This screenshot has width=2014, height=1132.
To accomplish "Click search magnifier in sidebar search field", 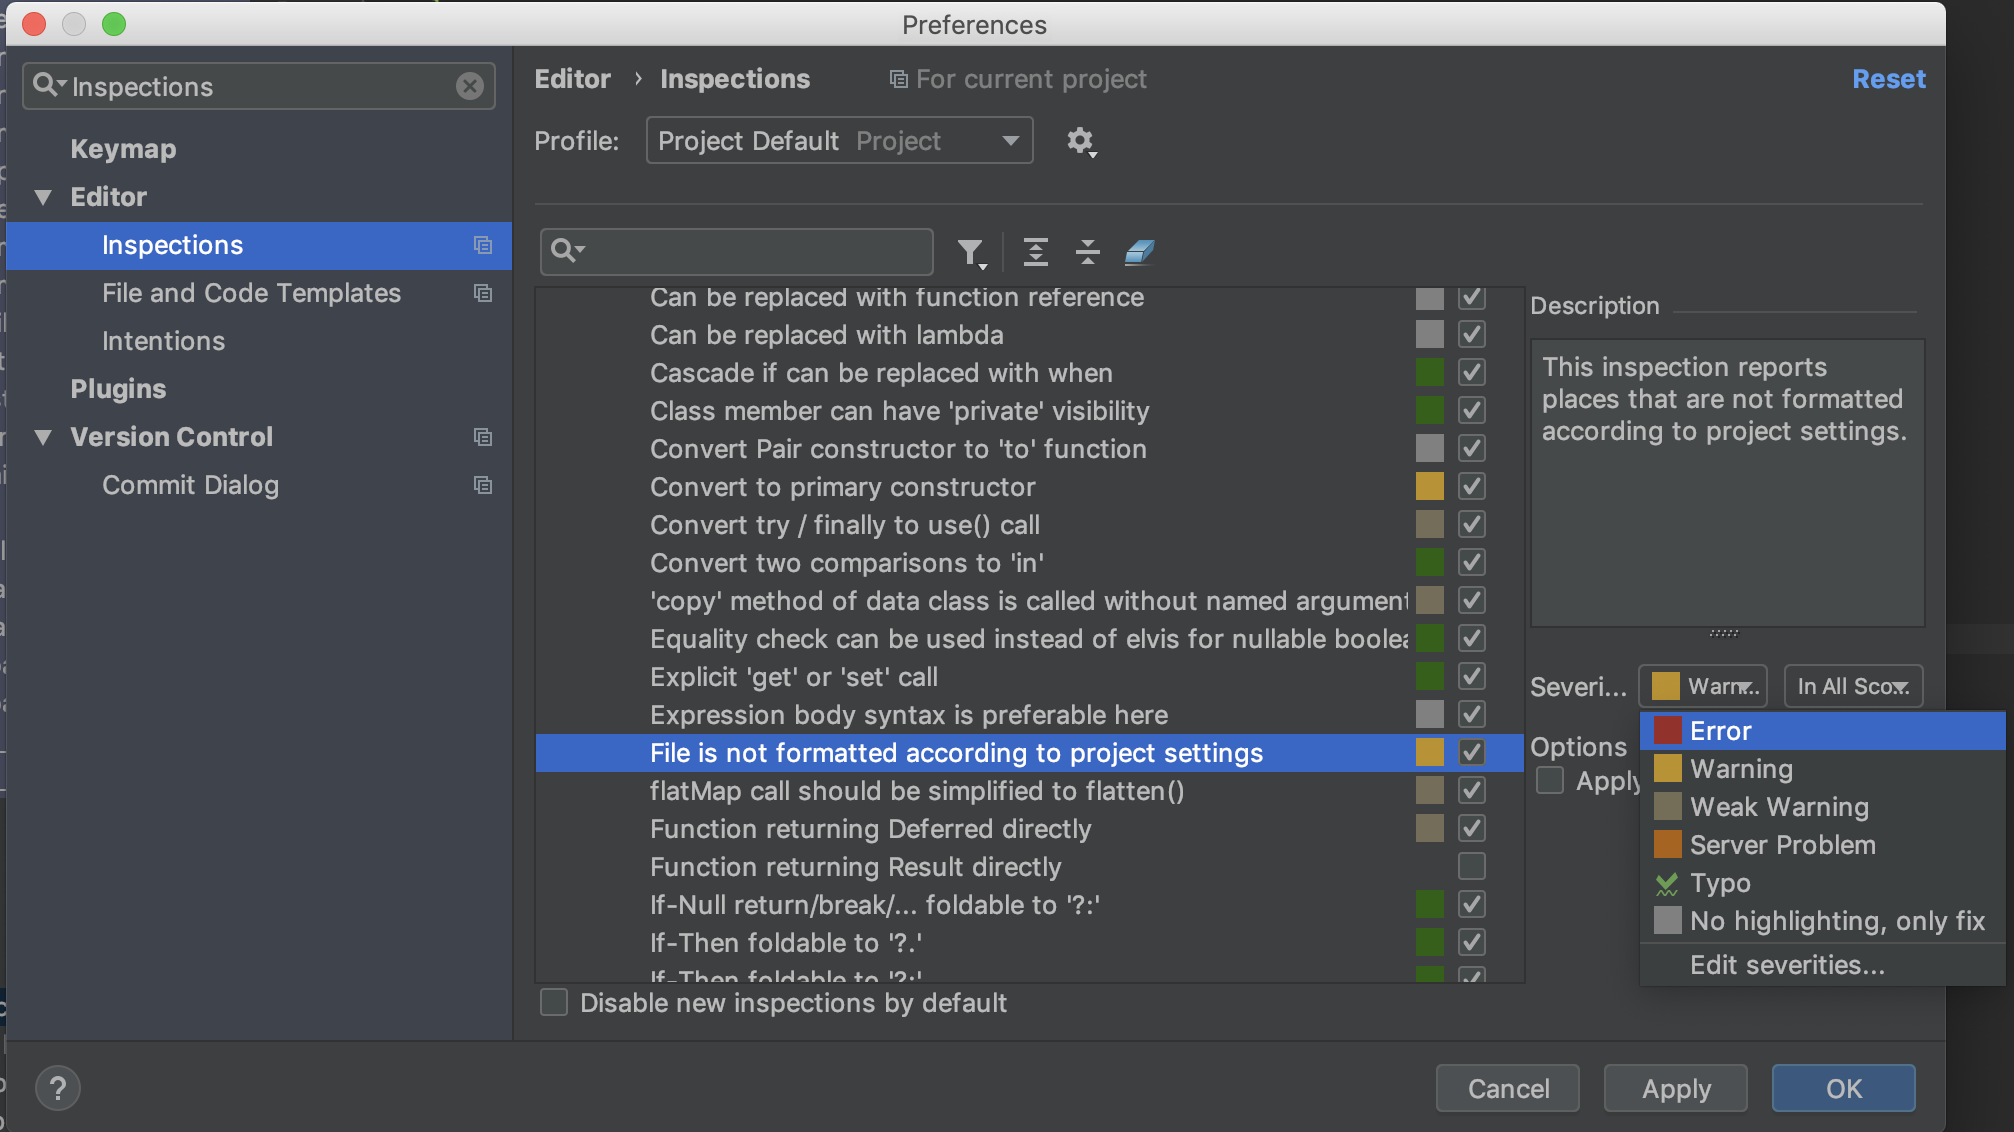I will coord(48,85).
